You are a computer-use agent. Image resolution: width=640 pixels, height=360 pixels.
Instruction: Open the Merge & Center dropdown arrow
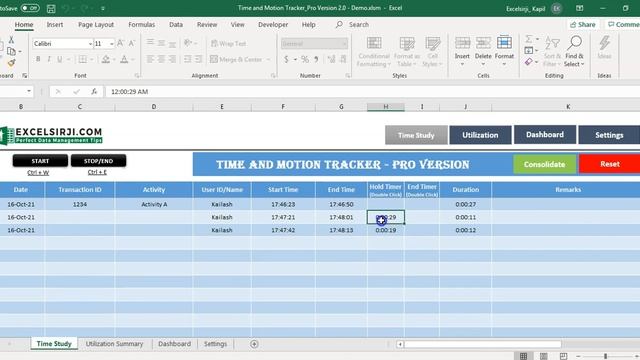268,60
